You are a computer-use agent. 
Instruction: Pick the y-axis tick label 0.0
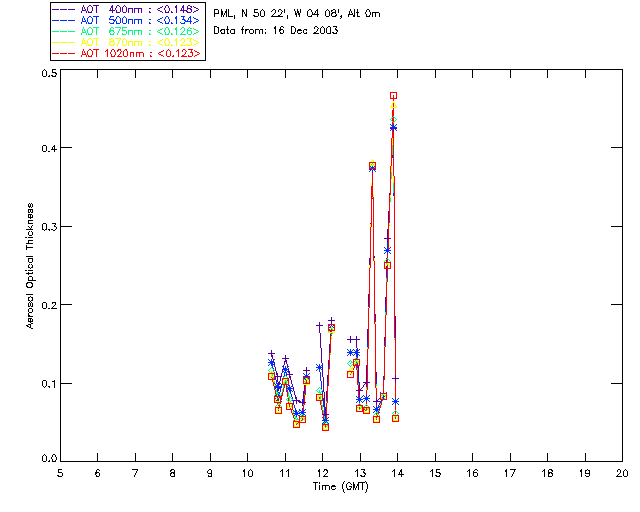point(49,459)
